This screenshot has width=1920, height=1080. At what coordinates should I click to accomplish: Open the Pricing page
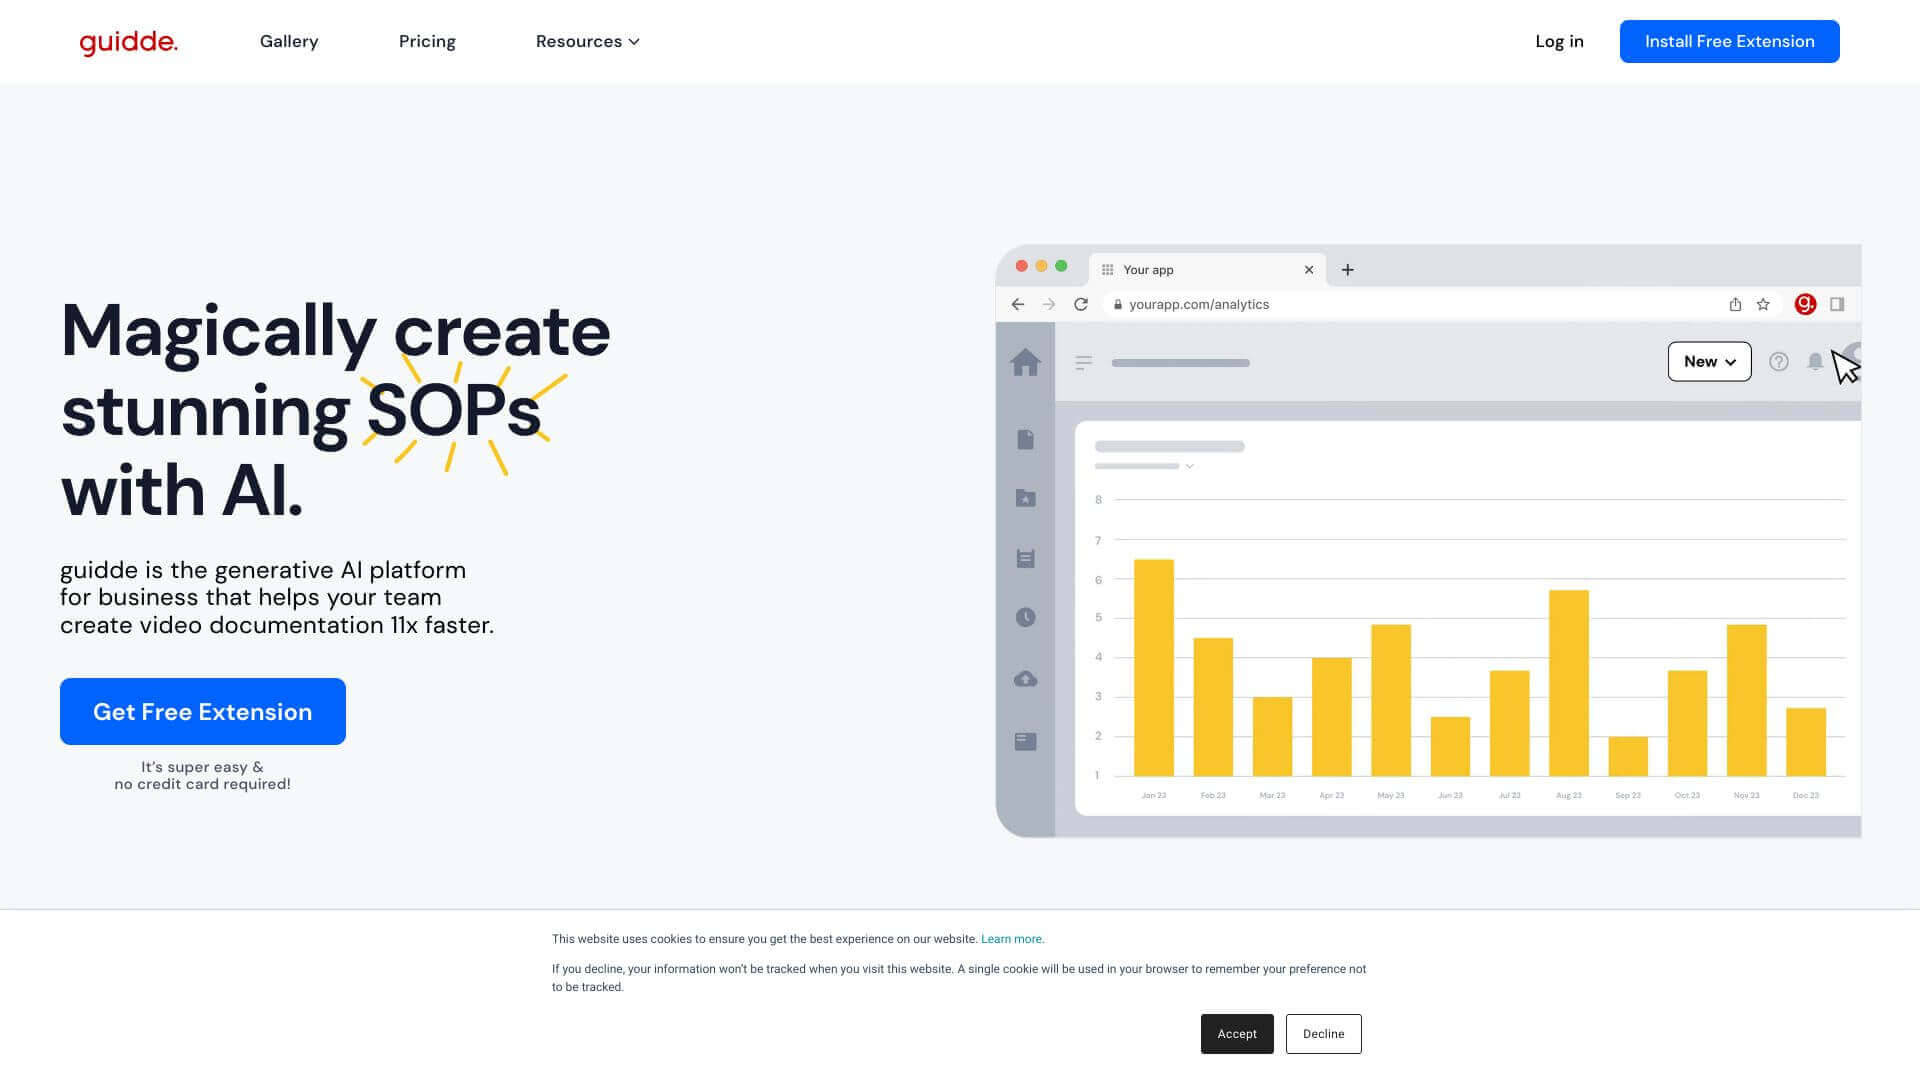coord(427,41)
